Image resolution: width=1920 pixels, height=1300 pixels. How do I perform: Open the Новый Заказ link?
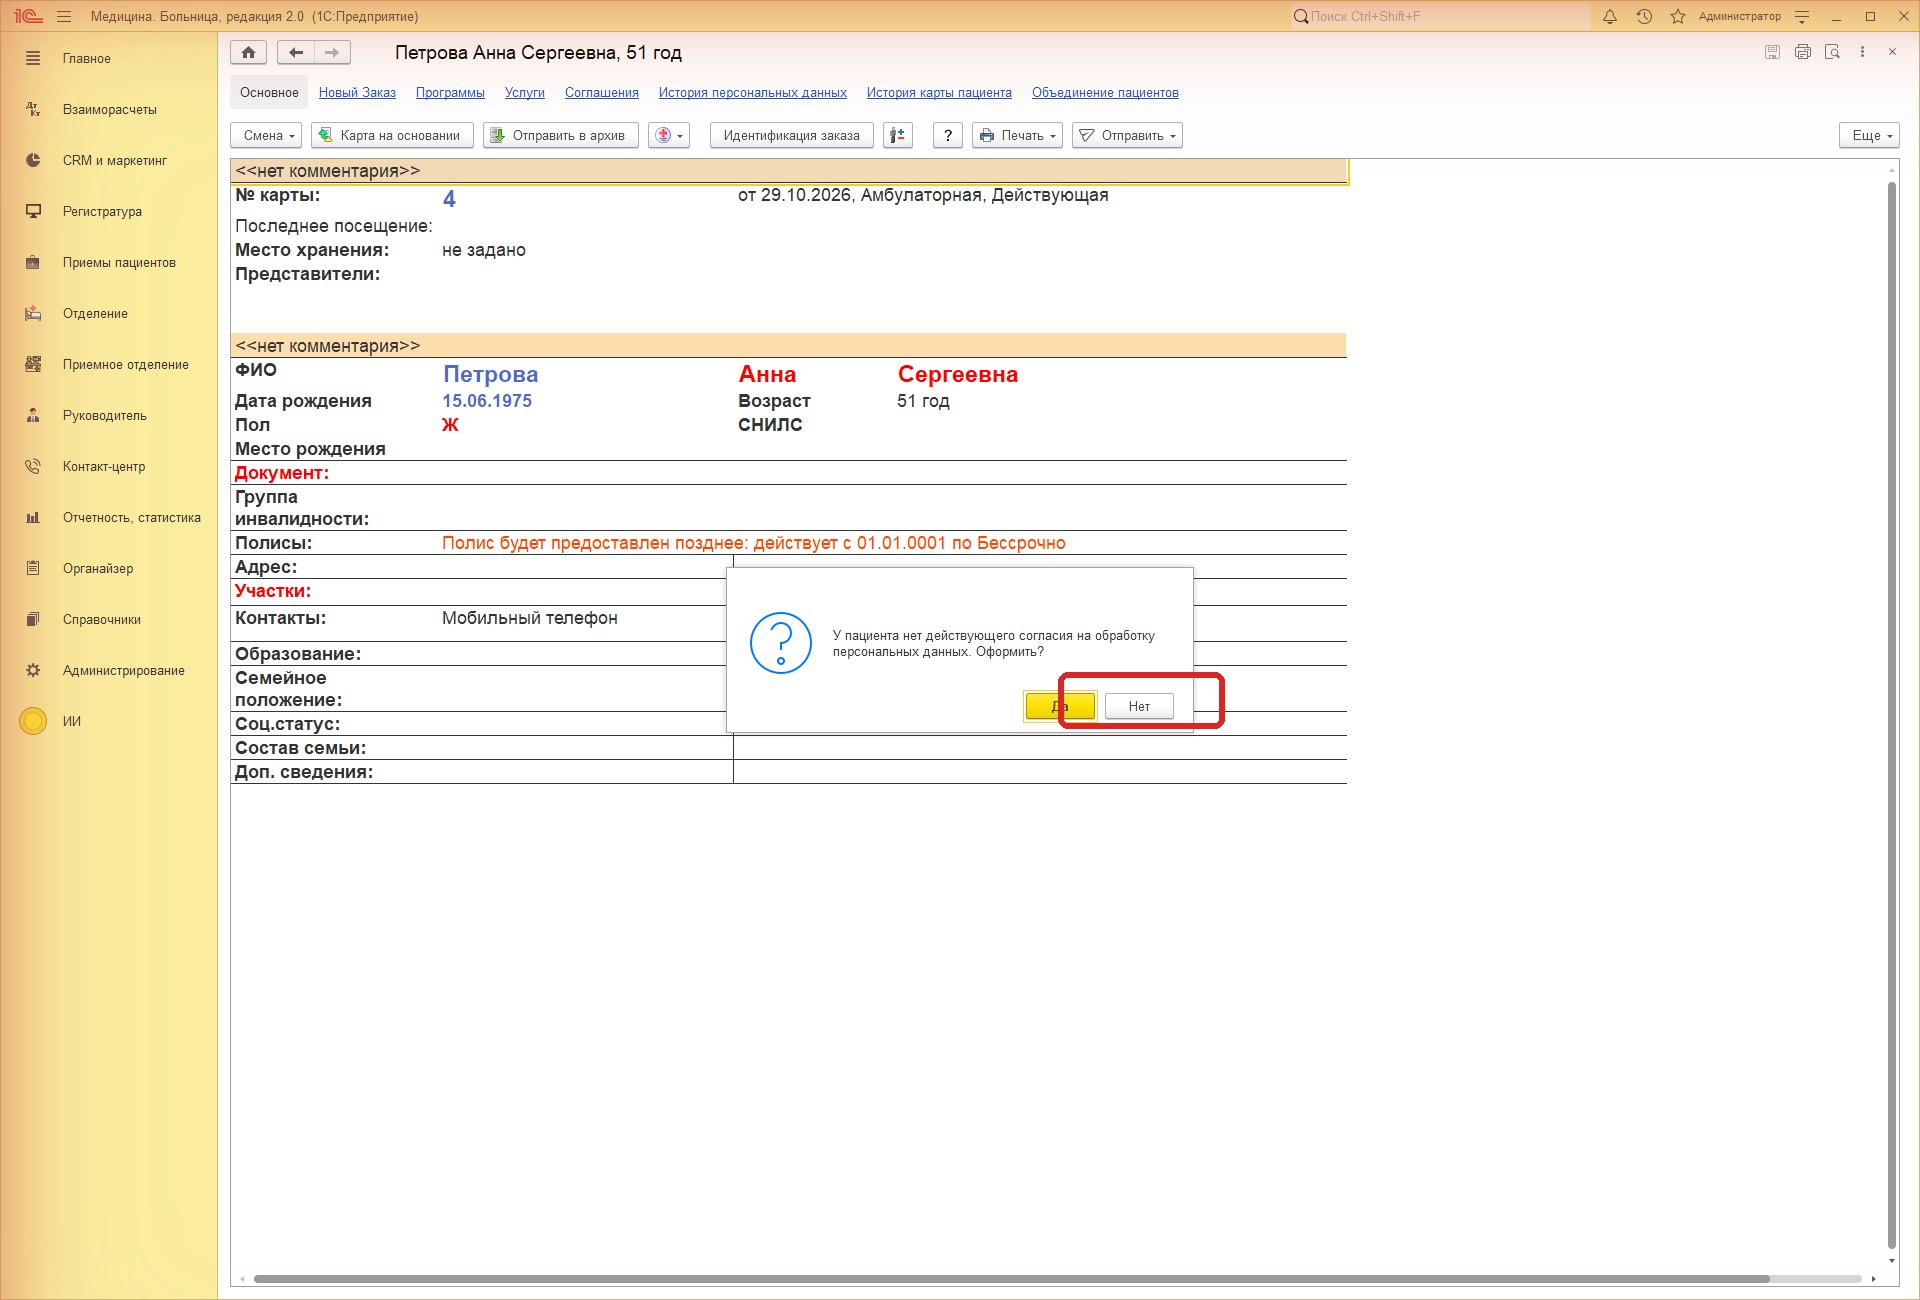pos(357,93)
